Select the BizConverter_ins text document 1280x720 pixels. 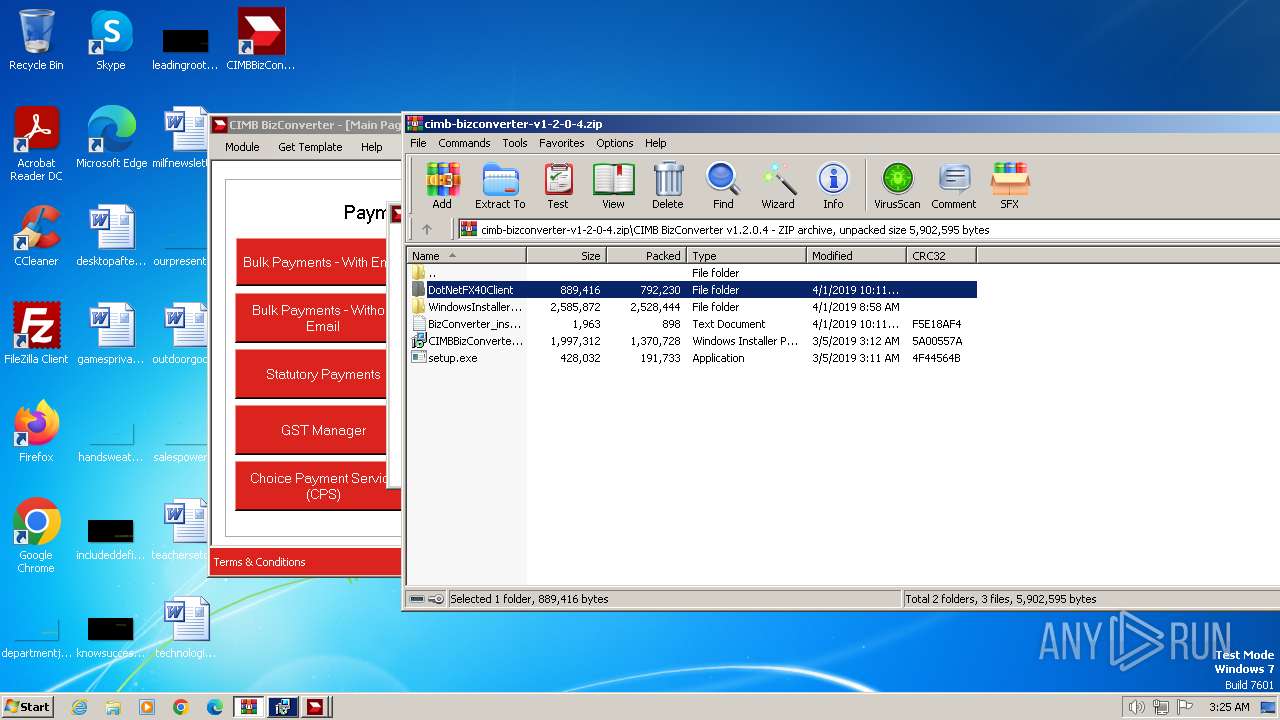692,324
